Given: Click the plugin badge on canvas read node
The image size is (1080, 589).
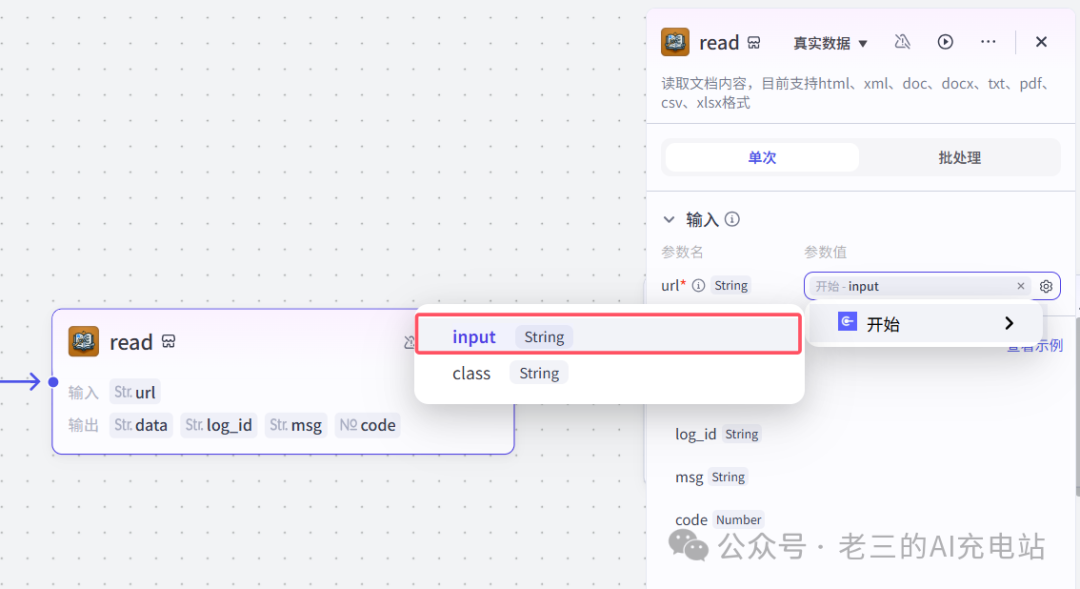Looking at the screenshot, I should pos(169,342).
